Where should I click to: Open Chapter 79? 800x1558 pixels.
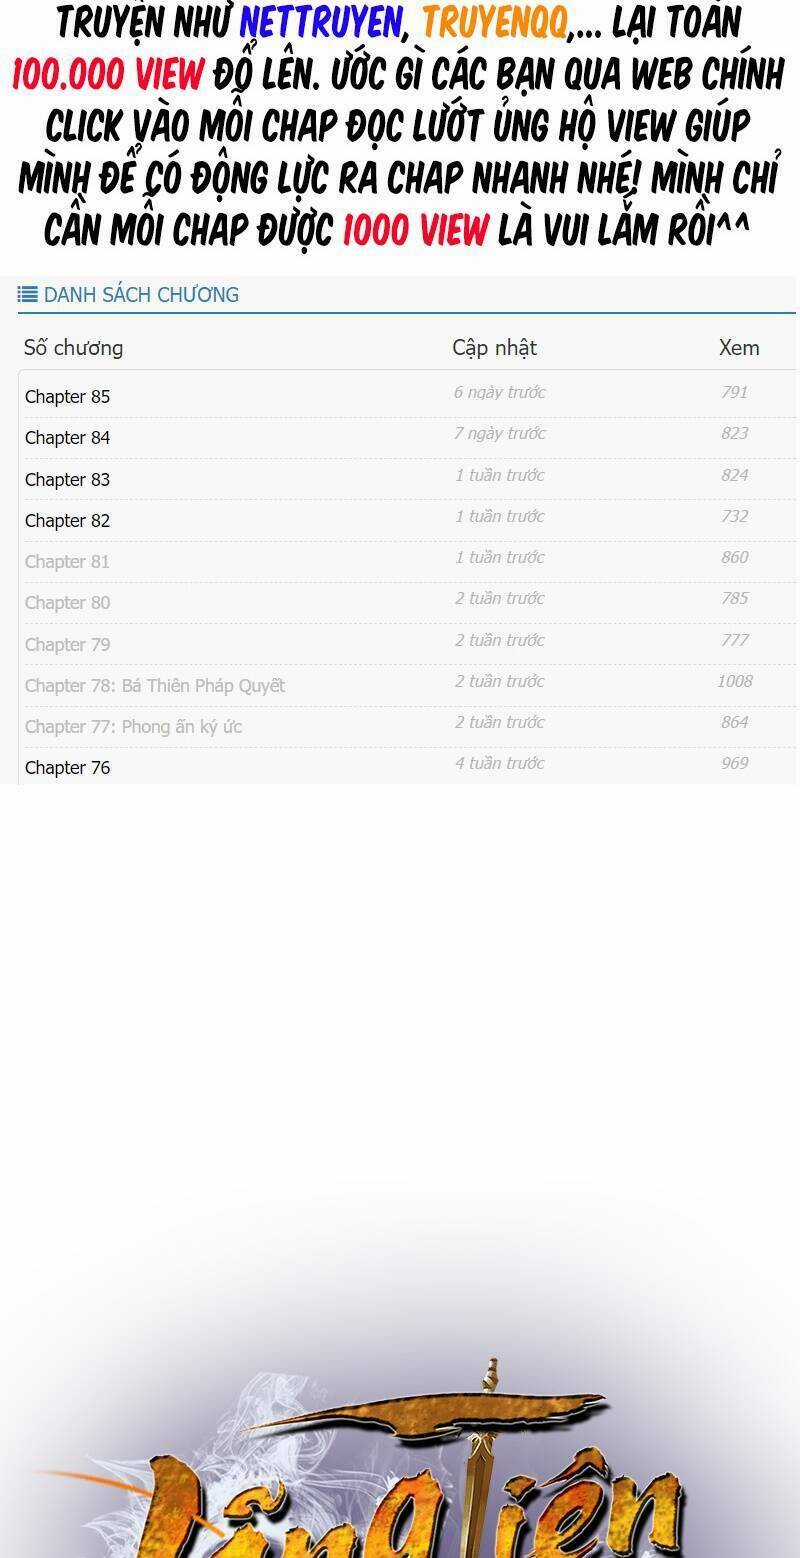tap(67, 645)
